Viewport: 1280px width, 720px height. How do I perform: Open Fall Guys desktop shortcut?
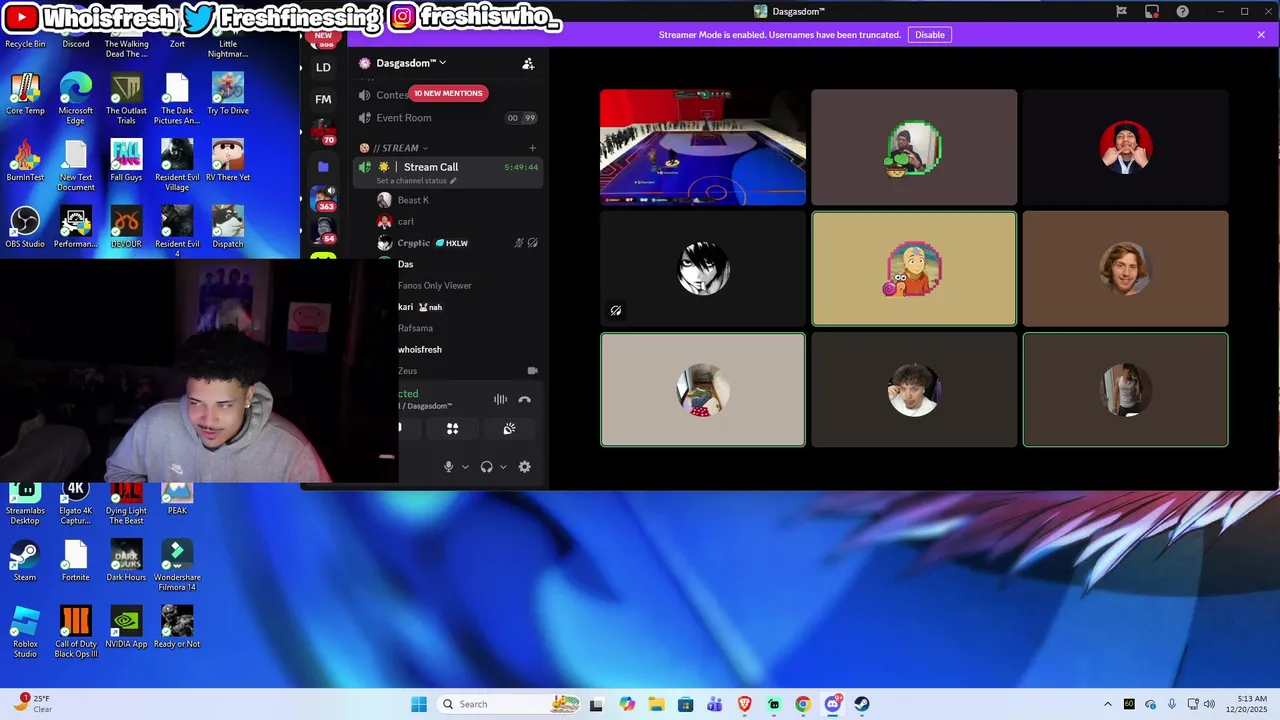(126, 161)
